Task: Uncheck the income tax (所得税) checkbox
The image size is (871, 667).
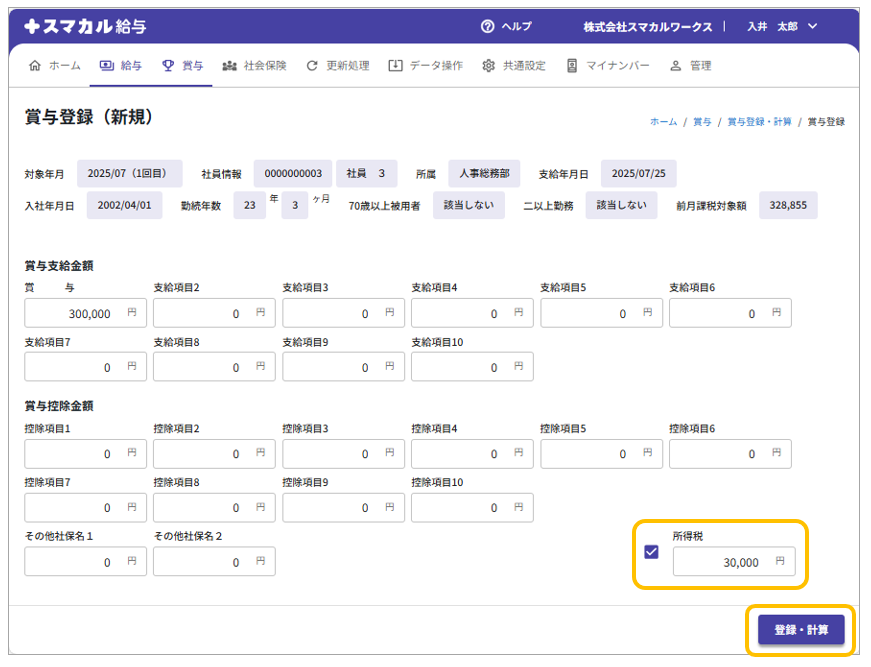Action: [x=652, y=552]
